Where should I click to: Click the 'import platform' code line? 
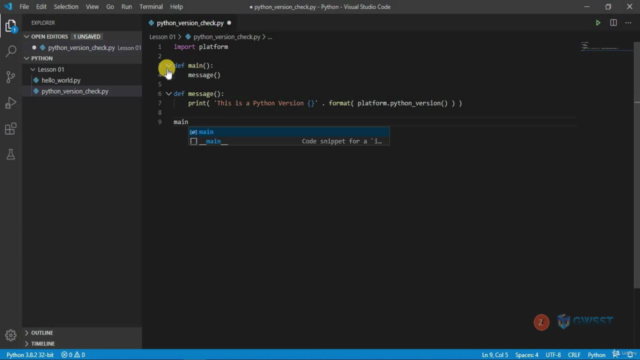201,47
